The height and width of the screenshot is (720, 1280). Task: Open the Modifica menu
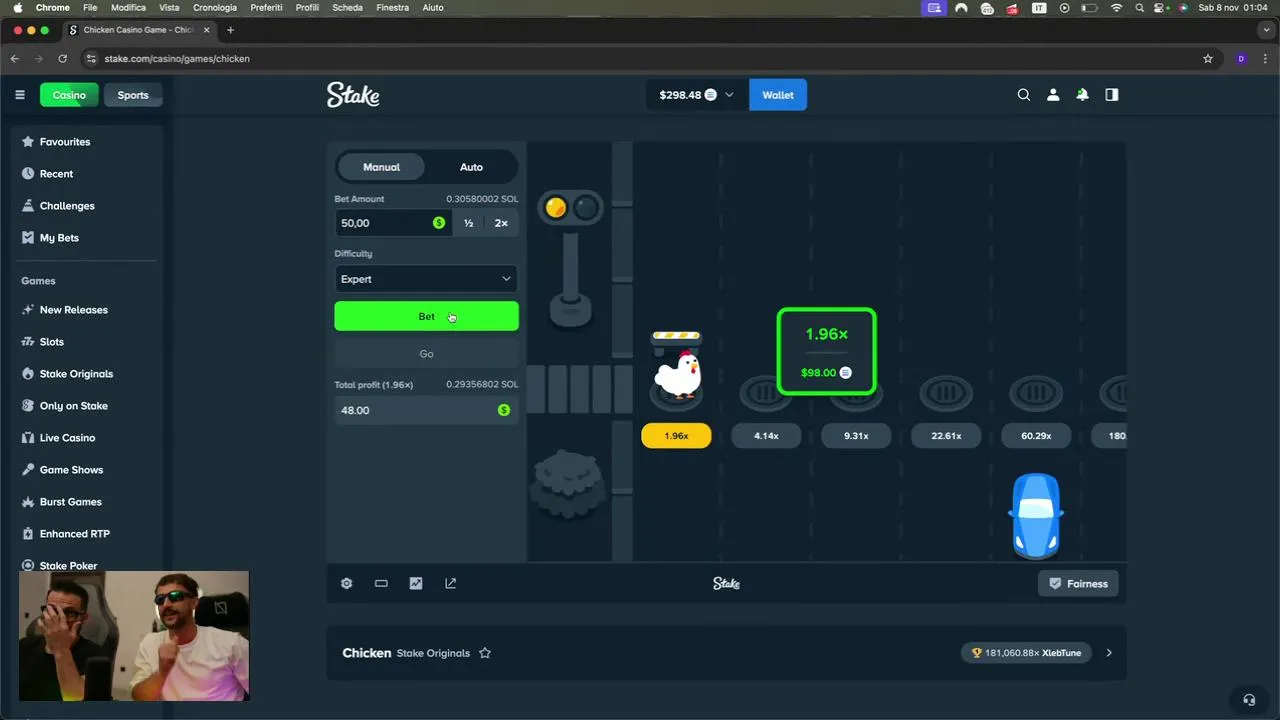click(x=128, y=7)
